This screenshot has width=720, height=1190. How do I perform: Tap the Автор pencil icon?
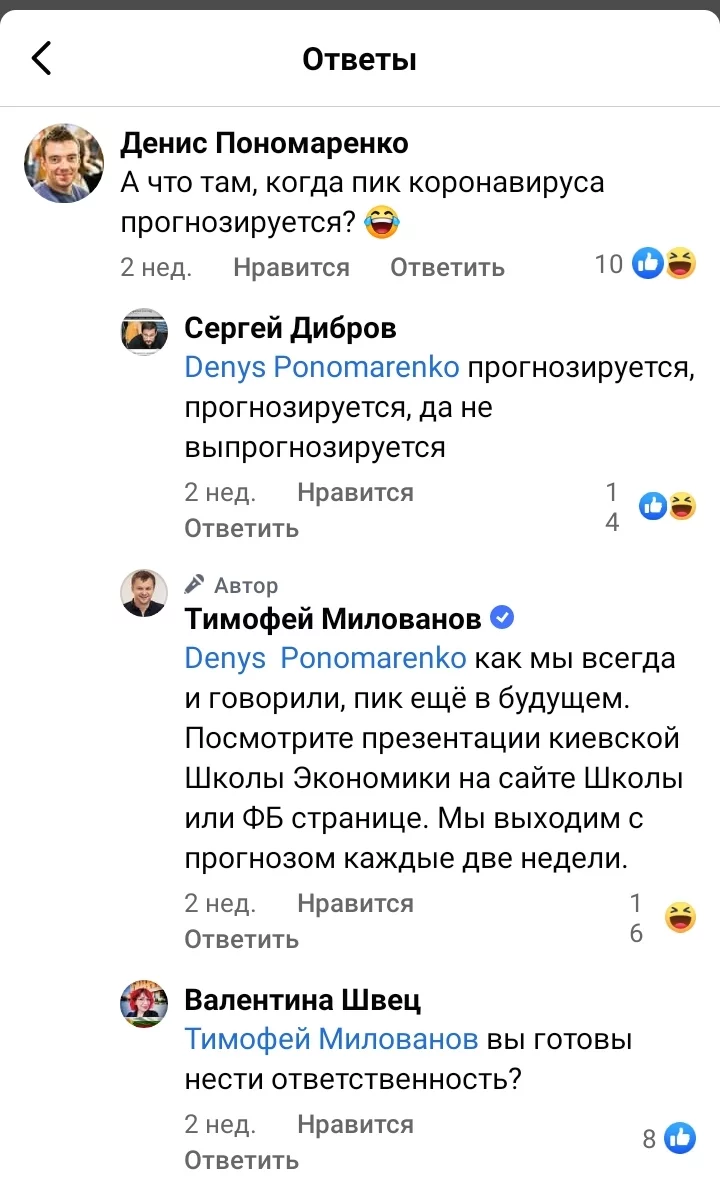pyautogui.click(x=195, y=584)
